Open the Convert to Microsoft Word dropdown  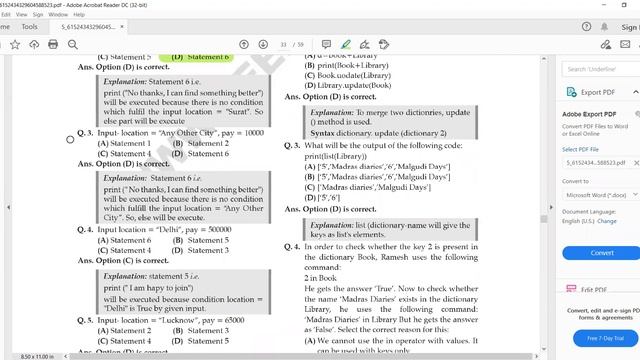pyautogui.click(x=601, y=195)
